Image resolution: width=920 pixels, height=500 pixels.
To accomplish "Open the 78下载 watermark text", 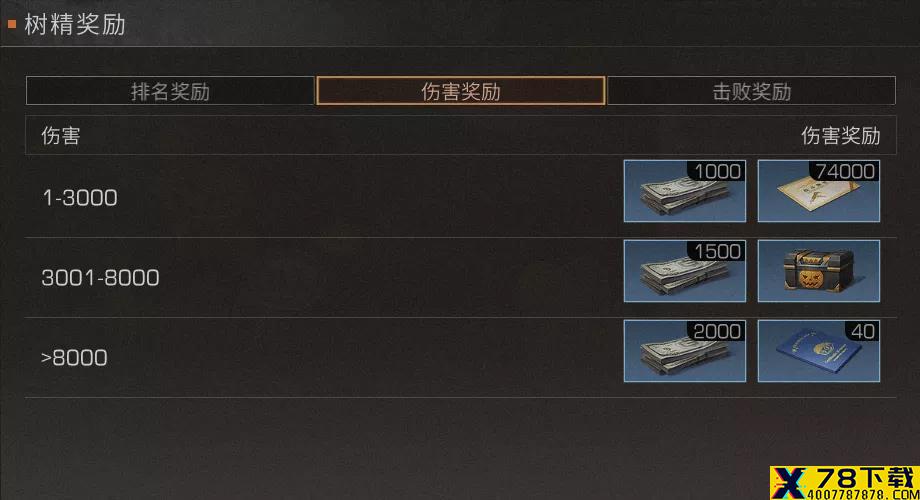I will tap(865, 478).
